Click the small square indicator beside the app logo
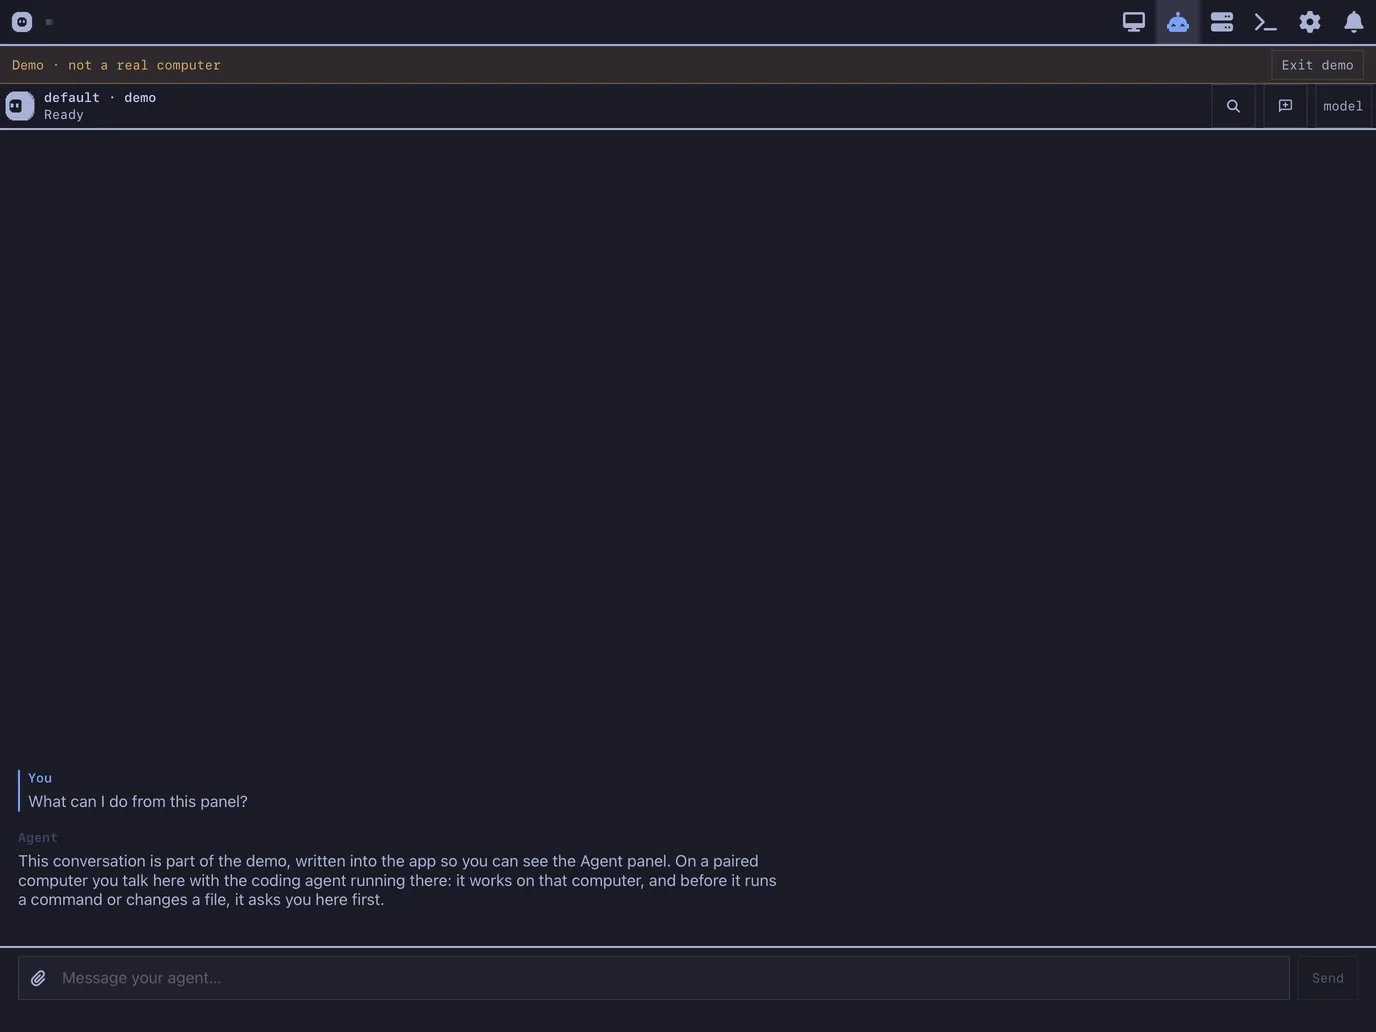 tap(49, 22)
